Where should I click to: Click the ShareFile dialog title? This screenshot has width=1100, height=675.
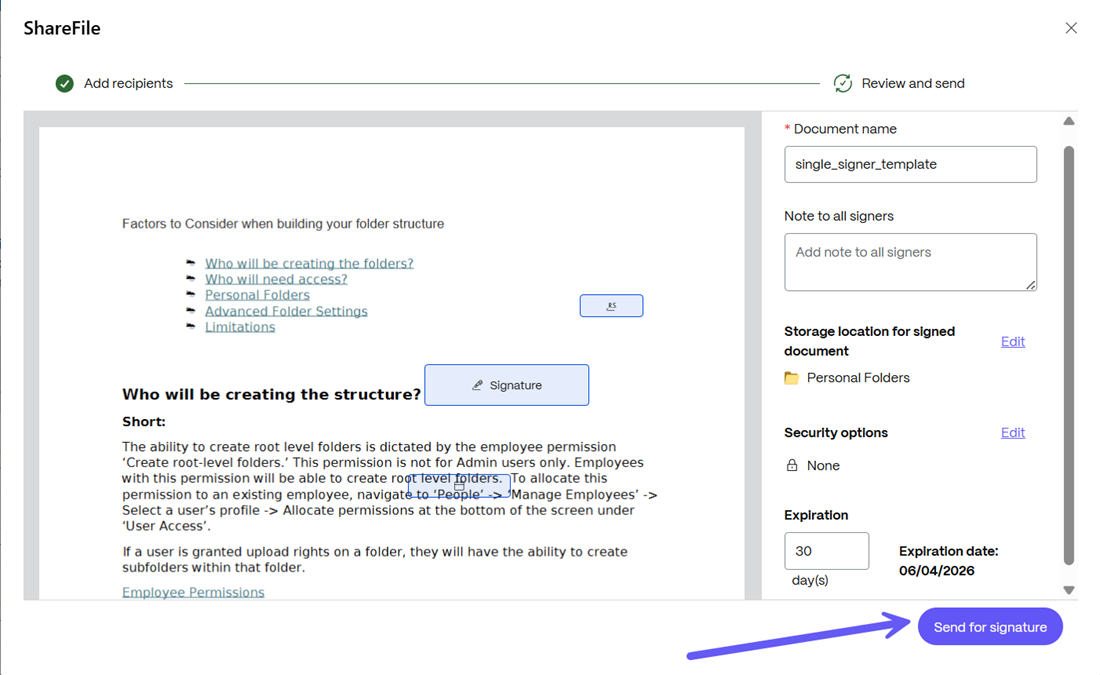point(62,28)
